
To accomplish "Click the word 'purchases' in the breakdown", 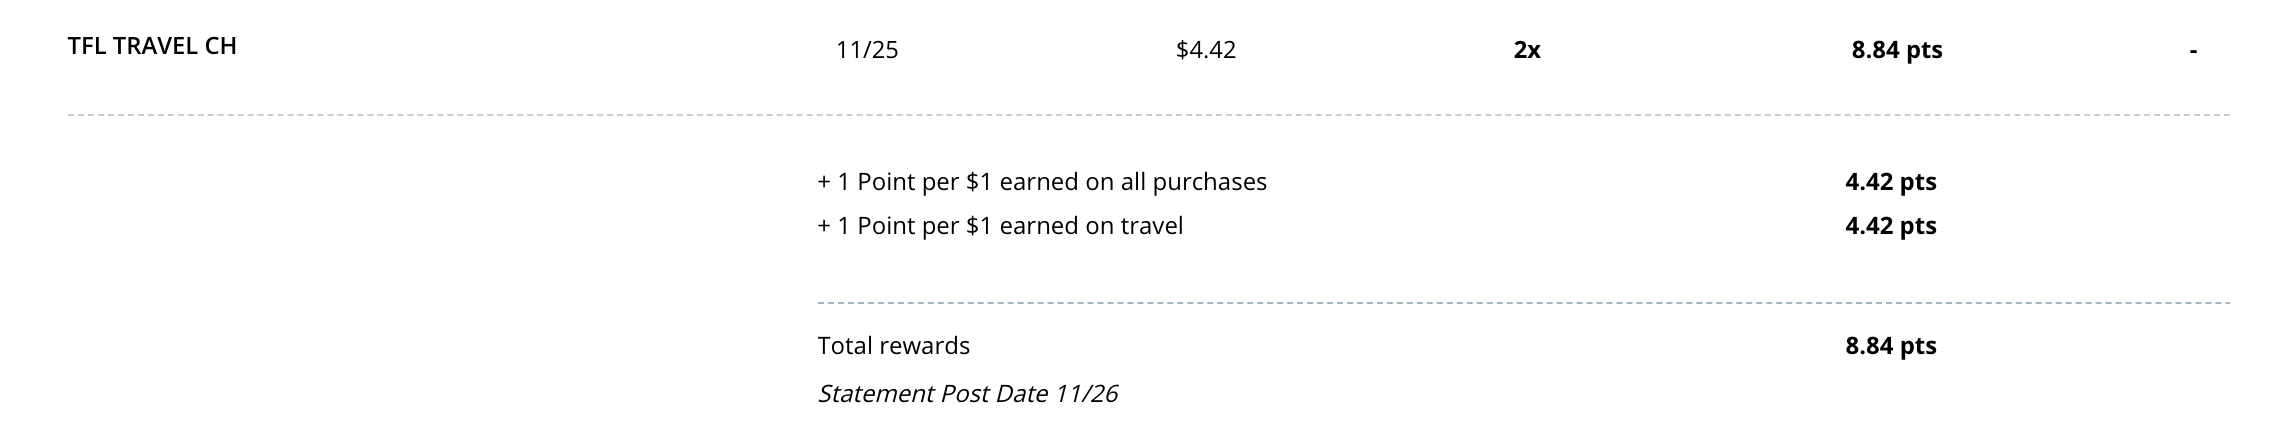I will pos(1210,182).
